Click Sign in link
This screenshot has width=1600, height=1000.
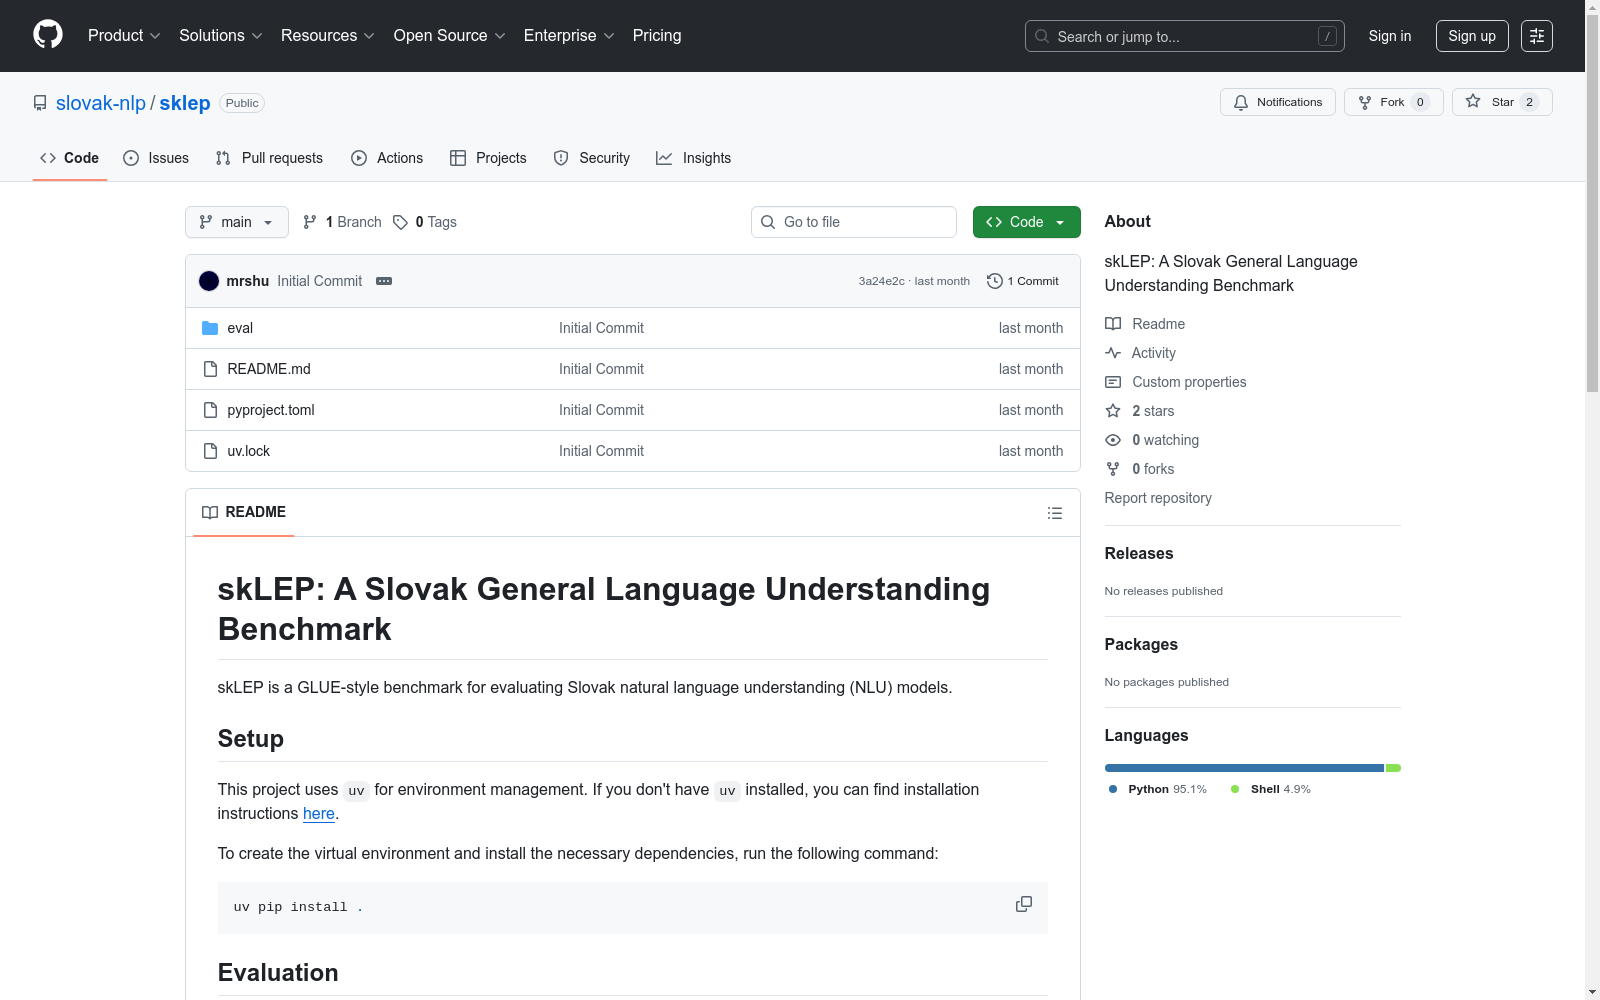pyautogui.click(x=1390, y=36)
